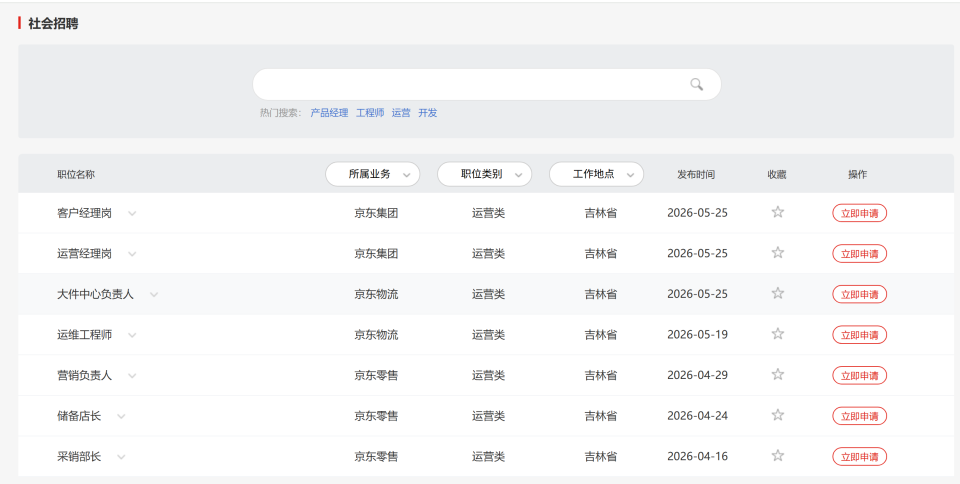Click 运营类 in 运维工程师 row
This screenshot has height=484, width=960.
[x=488, y=335]
